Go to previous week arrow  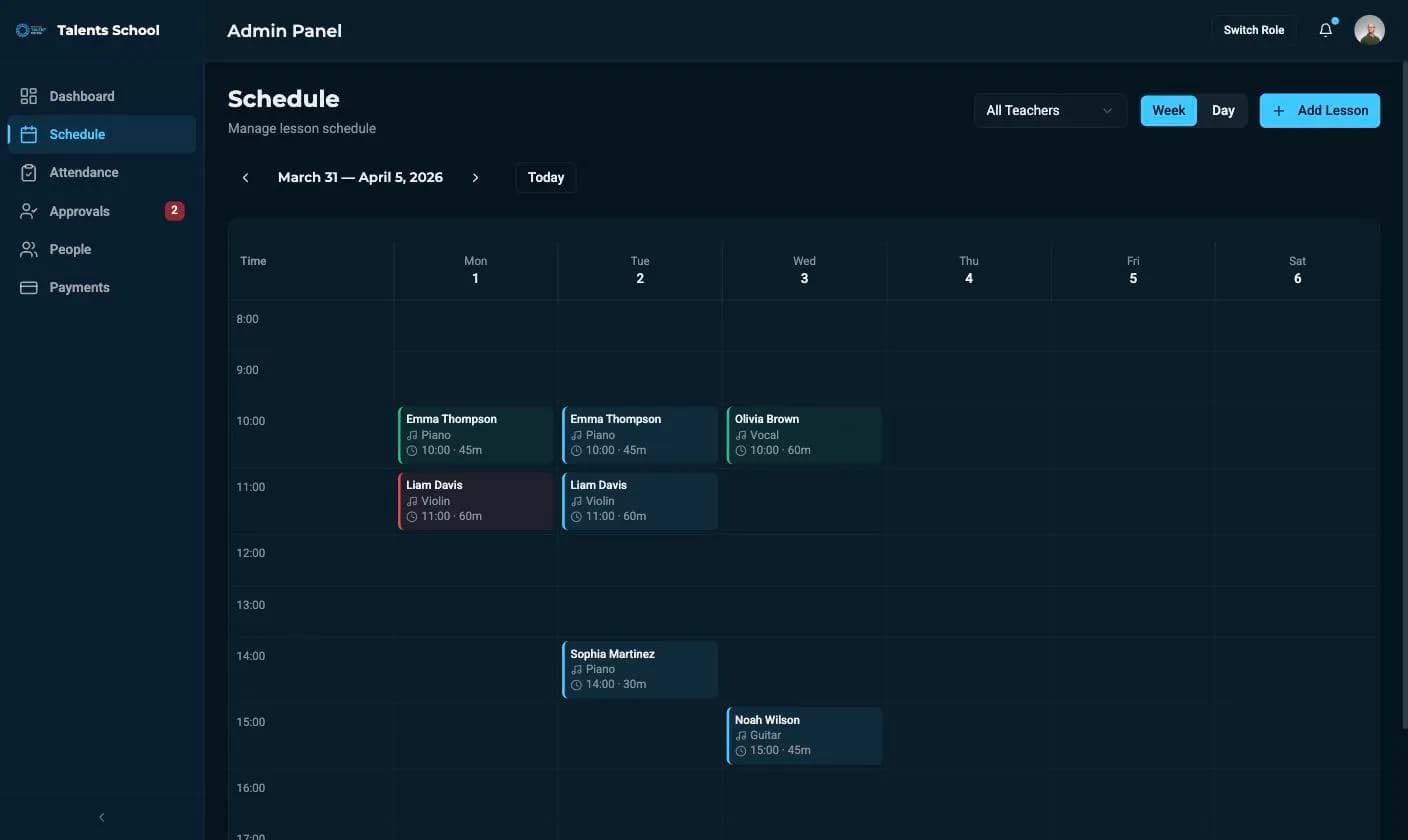(x=245, y=178)
